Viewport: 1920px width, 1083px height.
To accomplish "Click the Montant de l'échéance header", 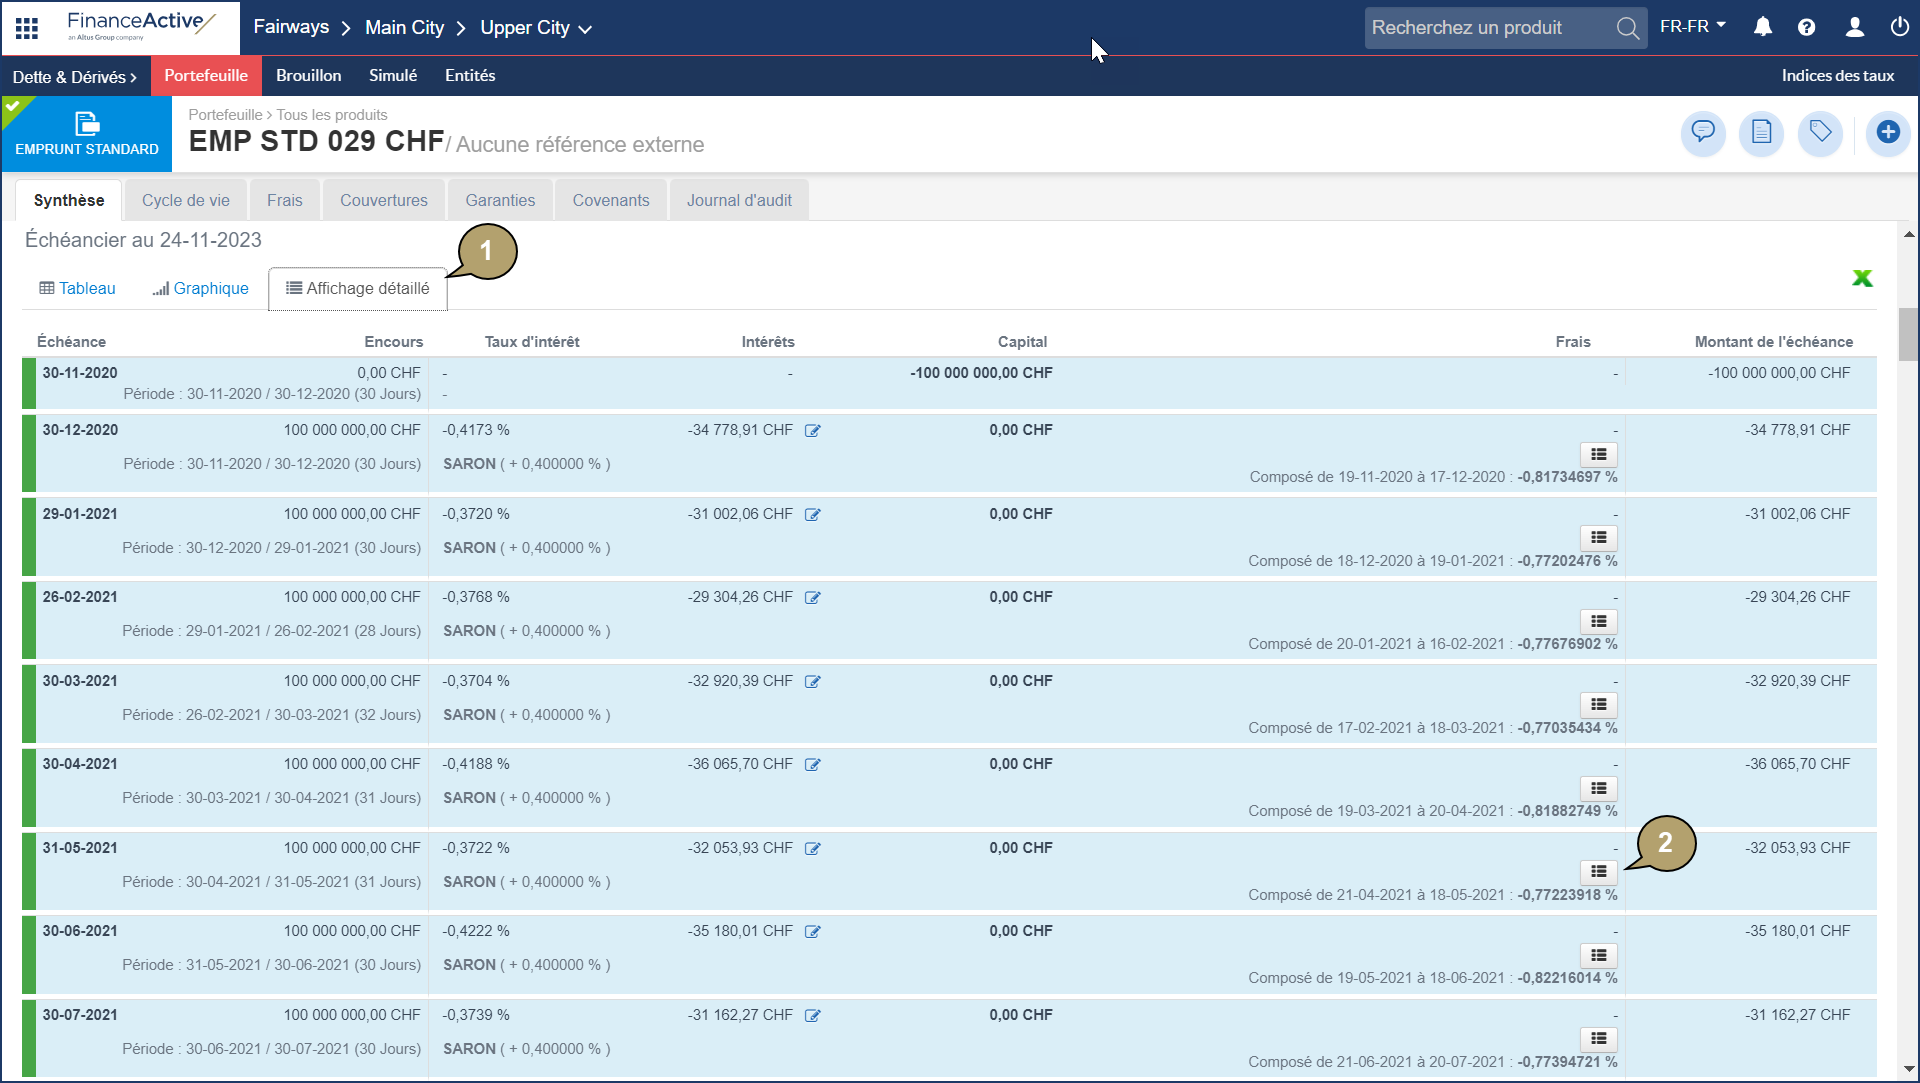I will (x=1773, y=342).
